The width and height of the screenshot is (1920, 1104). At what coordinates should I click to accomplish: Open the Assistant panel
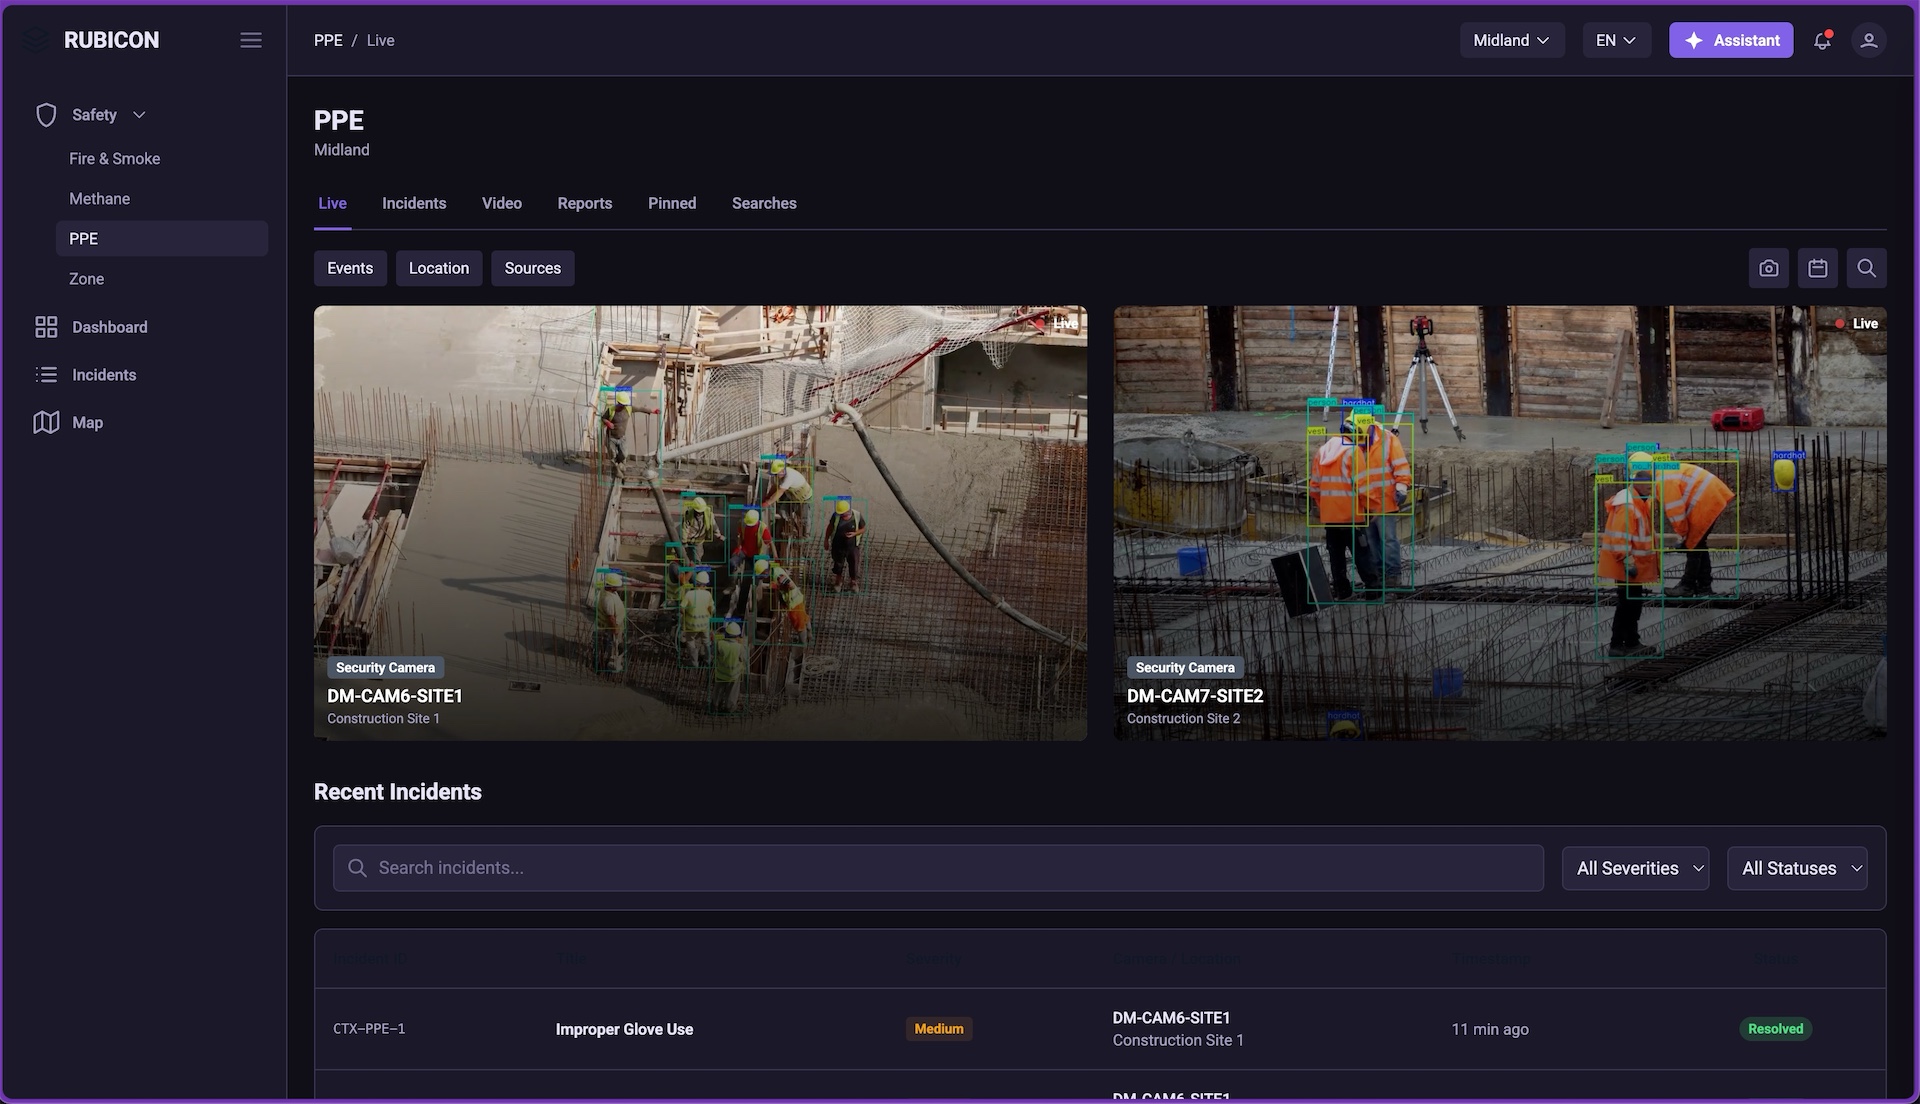coord(1731,40)
